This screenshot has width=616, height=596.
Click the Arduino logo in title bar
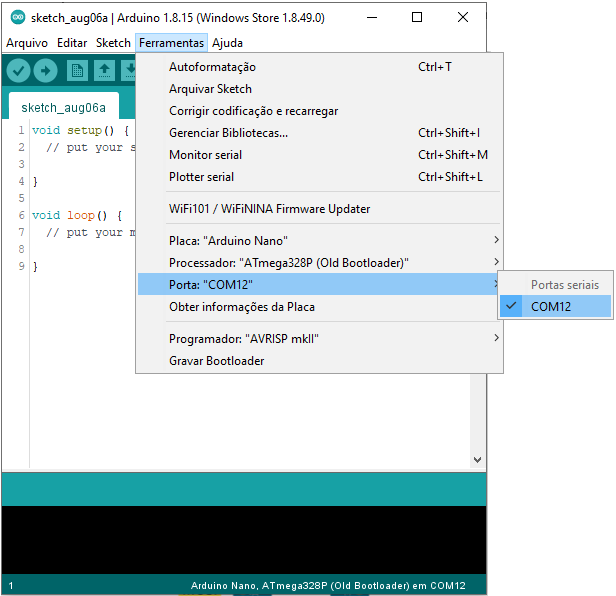point(18,17)
